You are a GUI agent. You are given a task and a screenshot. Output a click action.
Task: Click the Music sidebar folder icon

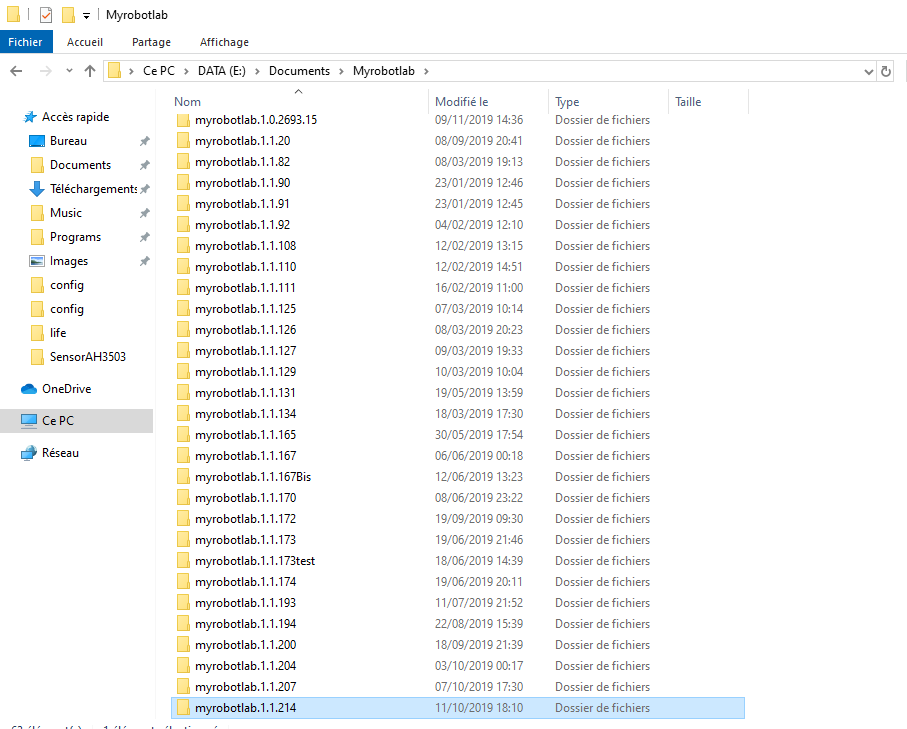tap(37, 213)
